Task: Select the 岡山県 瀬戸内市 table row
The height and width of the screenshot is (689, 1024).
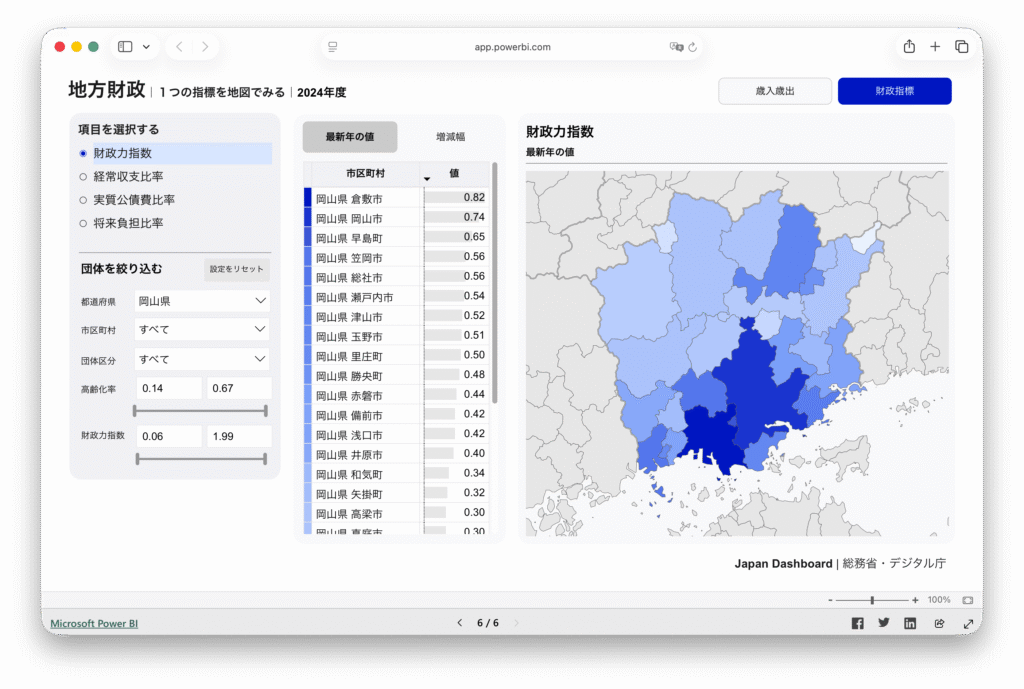Action: click(x=396, y=296)
